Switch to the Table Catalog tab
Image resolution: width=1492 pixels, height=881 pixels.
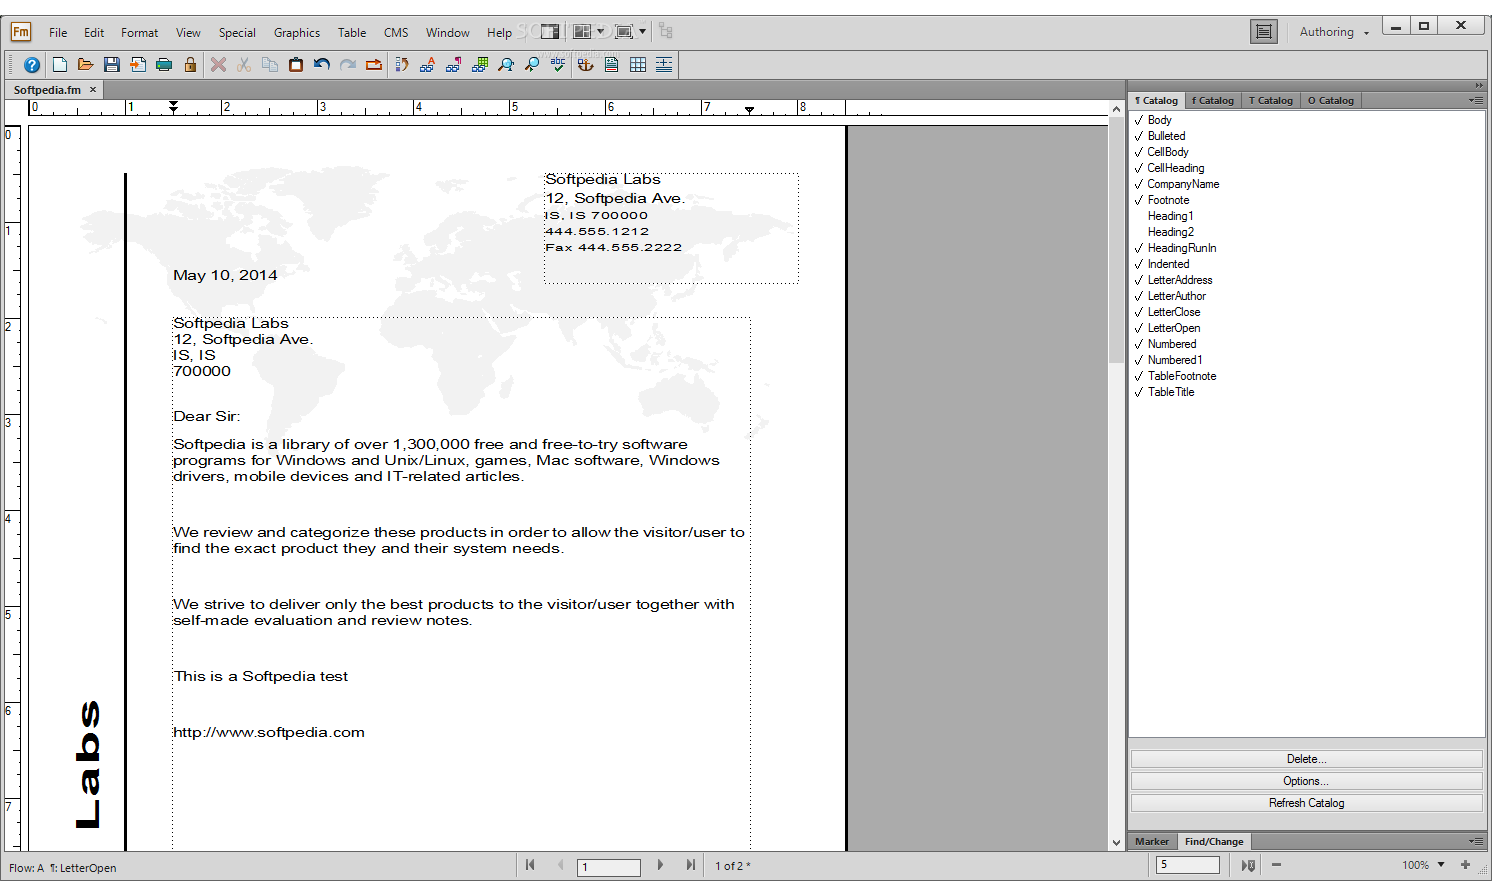coord(1271,100)
